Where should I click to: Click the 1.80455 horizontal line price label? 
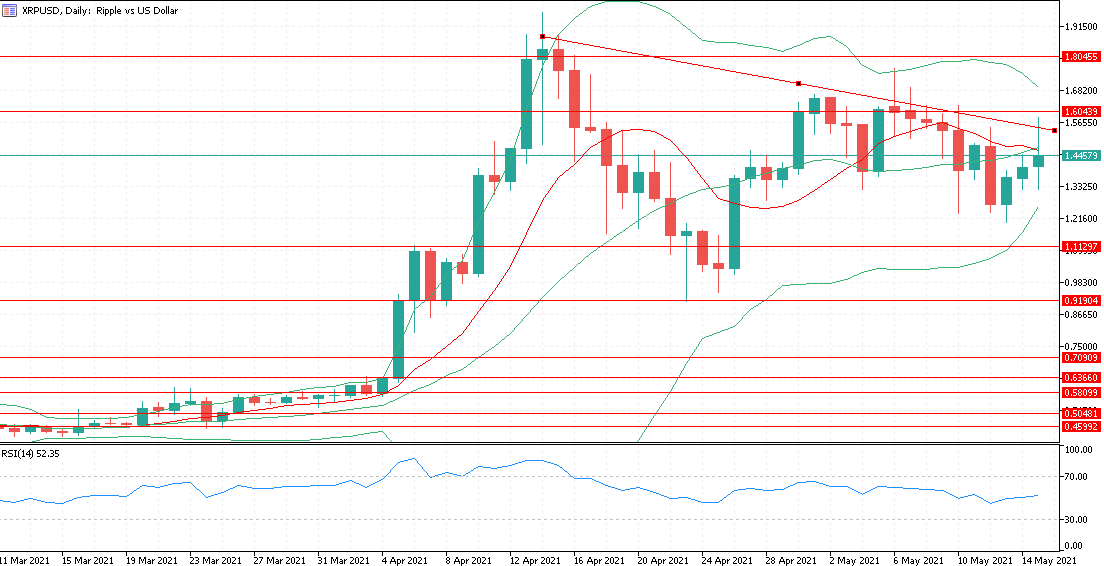pos(1082,56)
